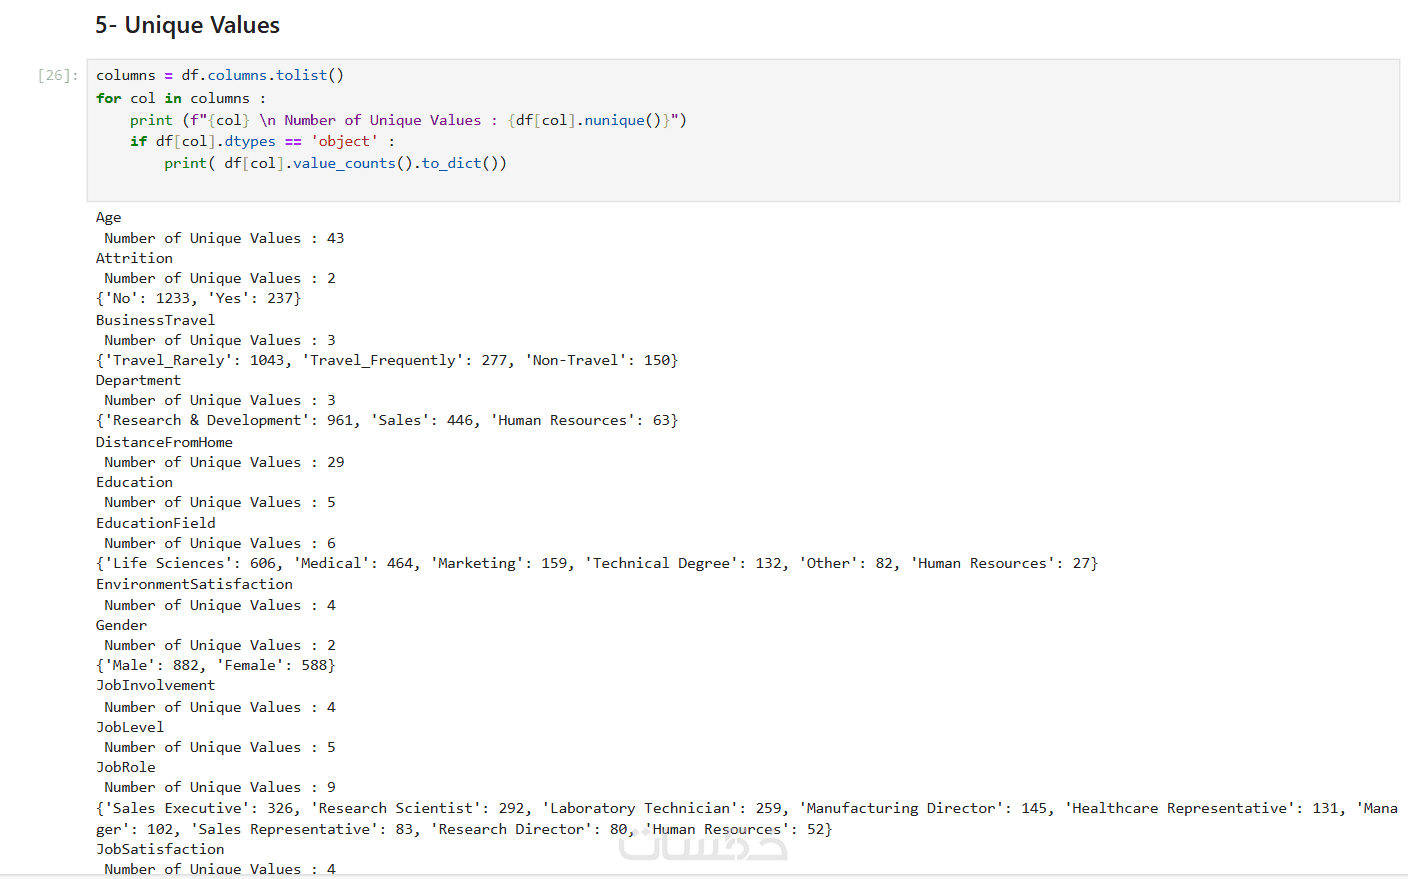Click the 'Marketing': 159 entry

[498, 563]
